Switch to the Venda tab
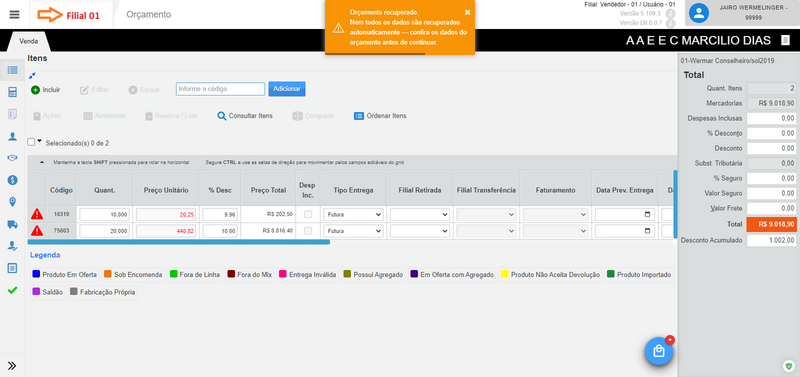 tap(29, 41)
